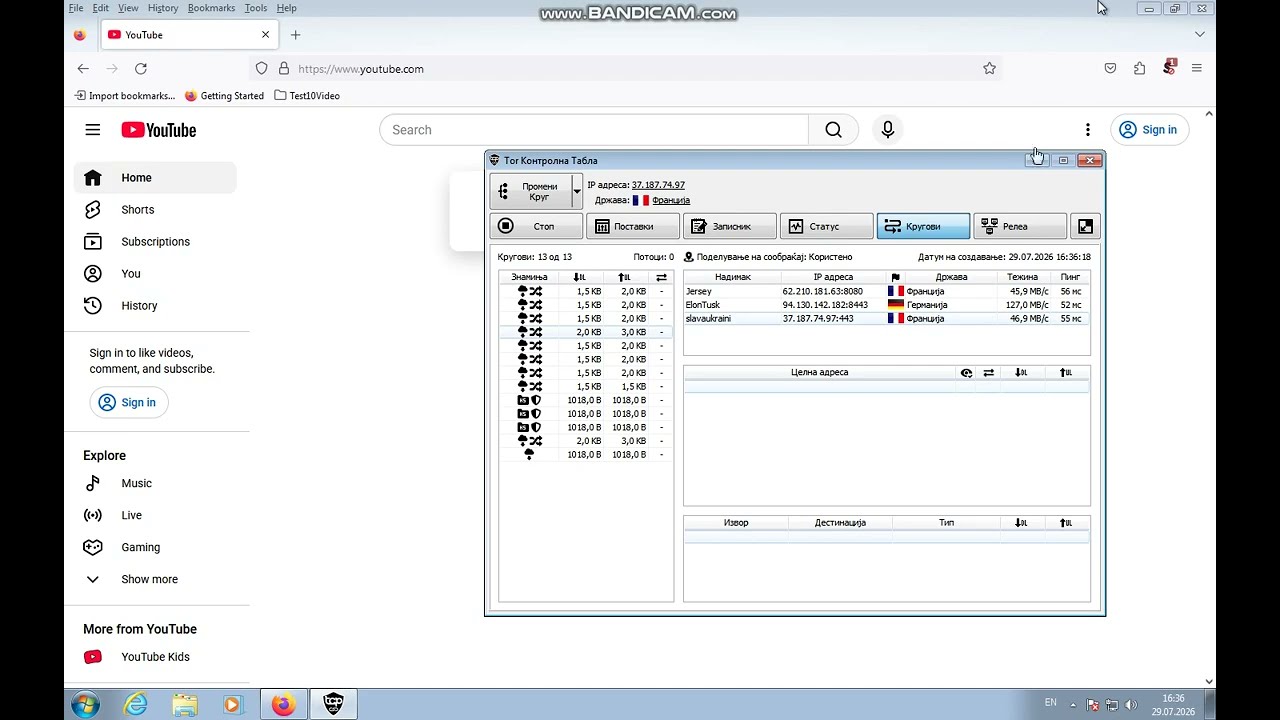Select the slavaukraini relay row
The height and width of the screenshot is (720, 1280).
coord(886,318)
